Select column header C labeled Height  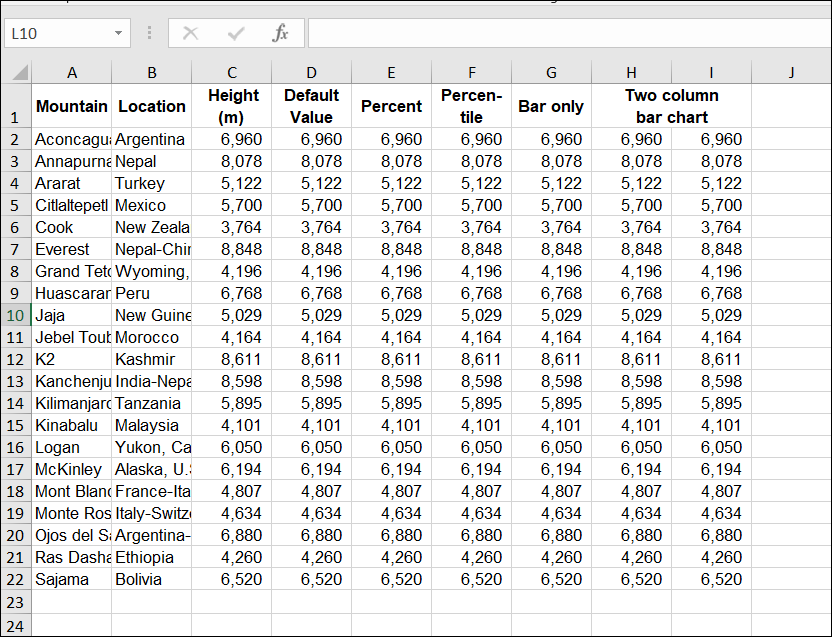coord(232,72)
